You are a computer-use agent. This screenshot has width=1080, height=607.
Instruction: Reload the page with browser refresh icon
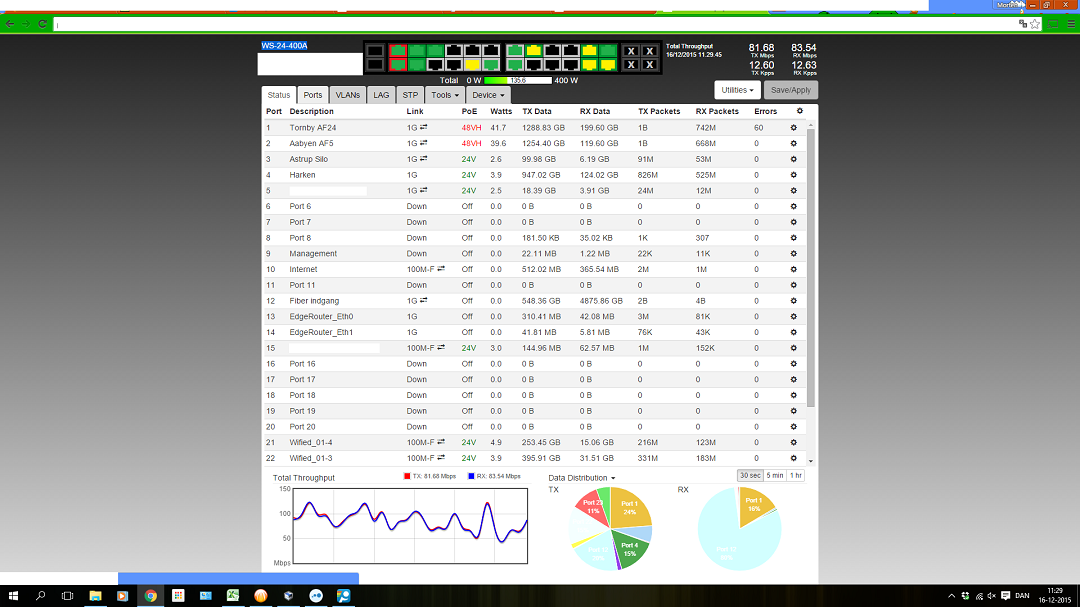[x=42, y=23]
